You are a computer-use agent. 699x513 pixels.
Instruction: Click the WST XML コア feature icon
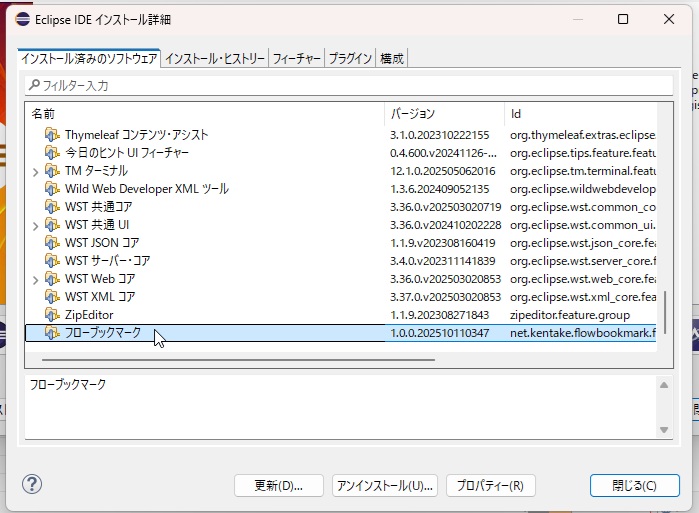[52, 297]
